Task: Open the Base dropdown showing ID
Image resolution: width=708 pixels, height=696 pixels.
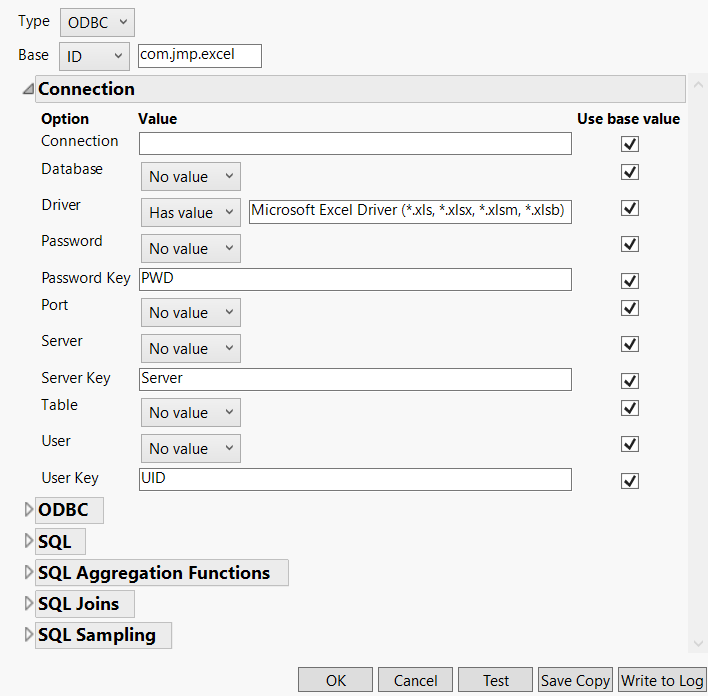Action: point(94,56)
